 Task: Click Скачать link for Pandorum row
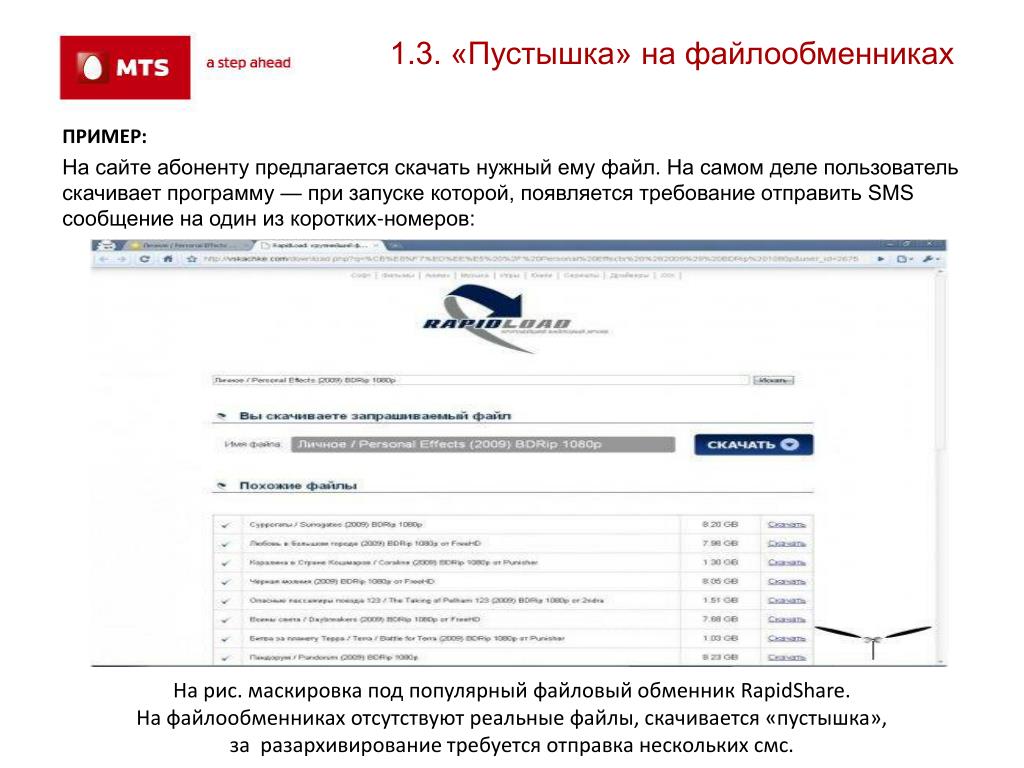coord(786,657)
